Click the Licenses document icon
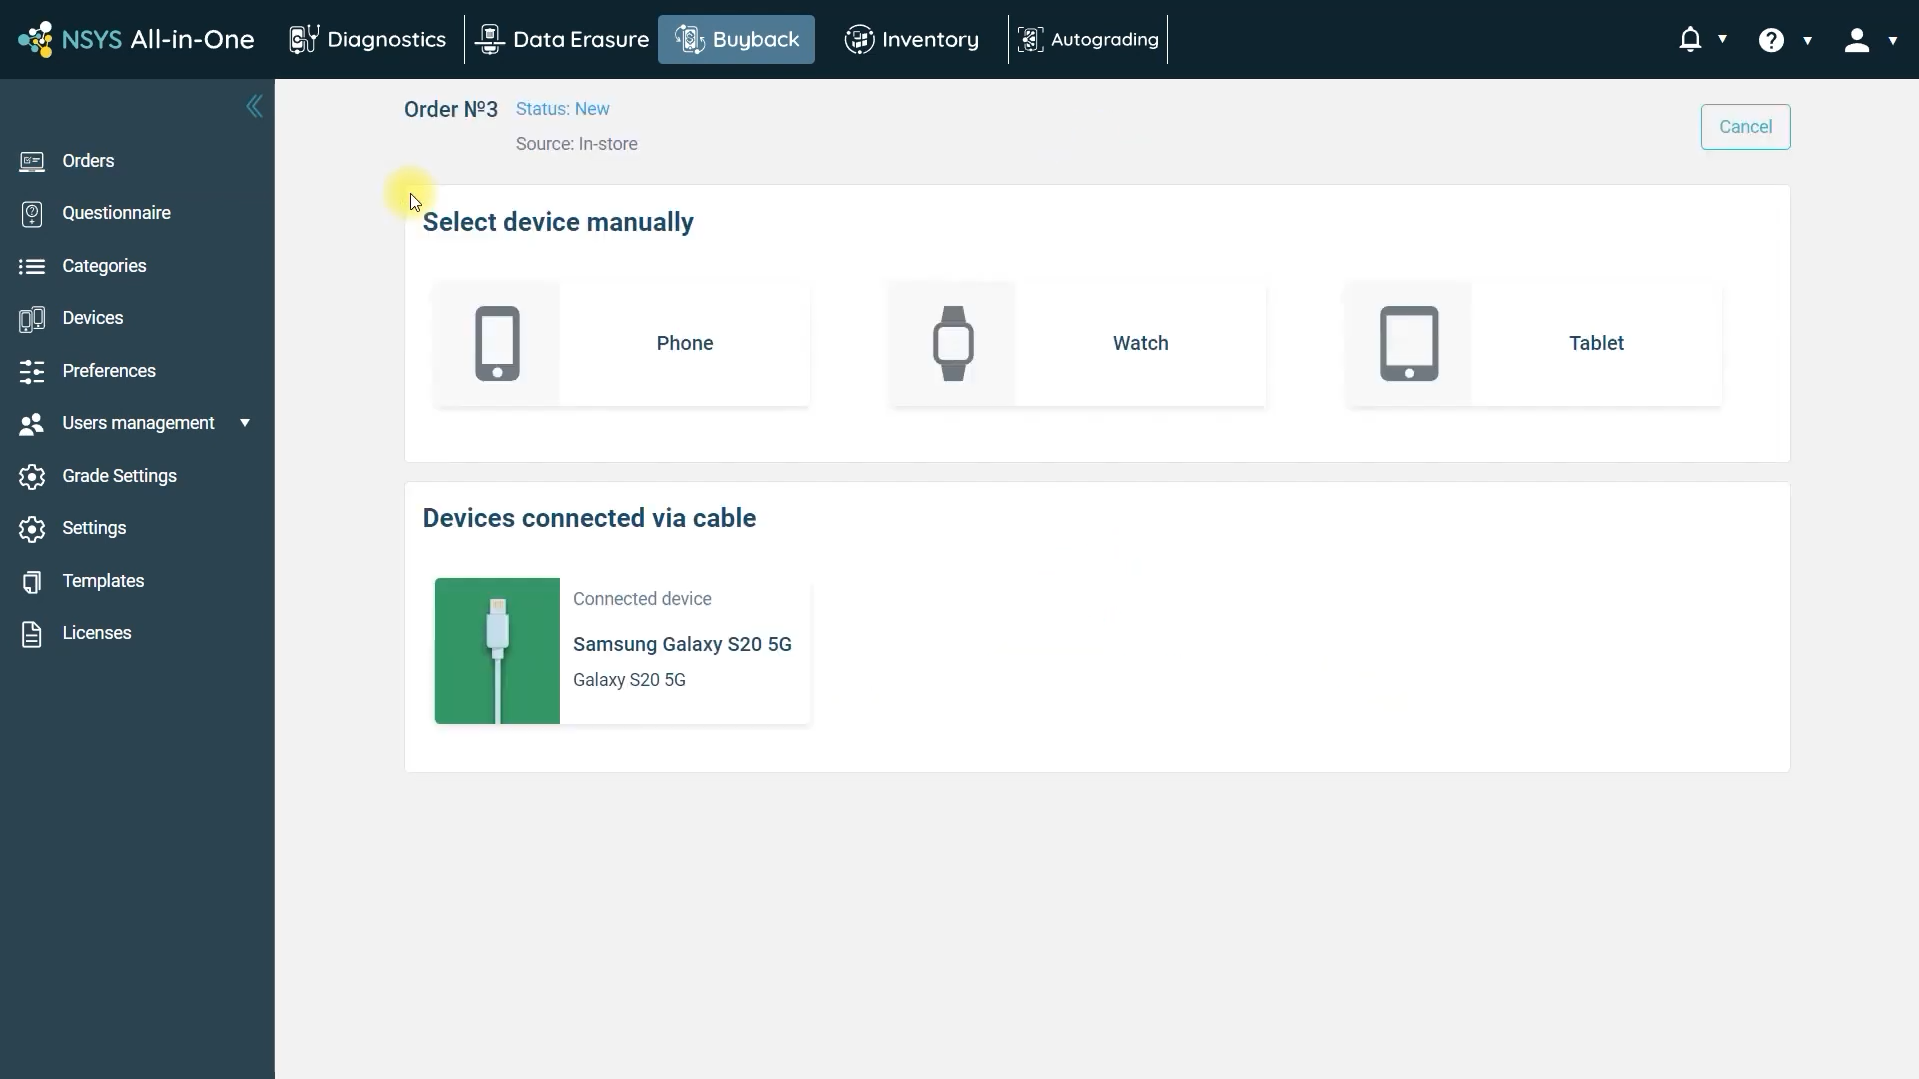Screen dimensions: 1919x1079 point(32,634)
